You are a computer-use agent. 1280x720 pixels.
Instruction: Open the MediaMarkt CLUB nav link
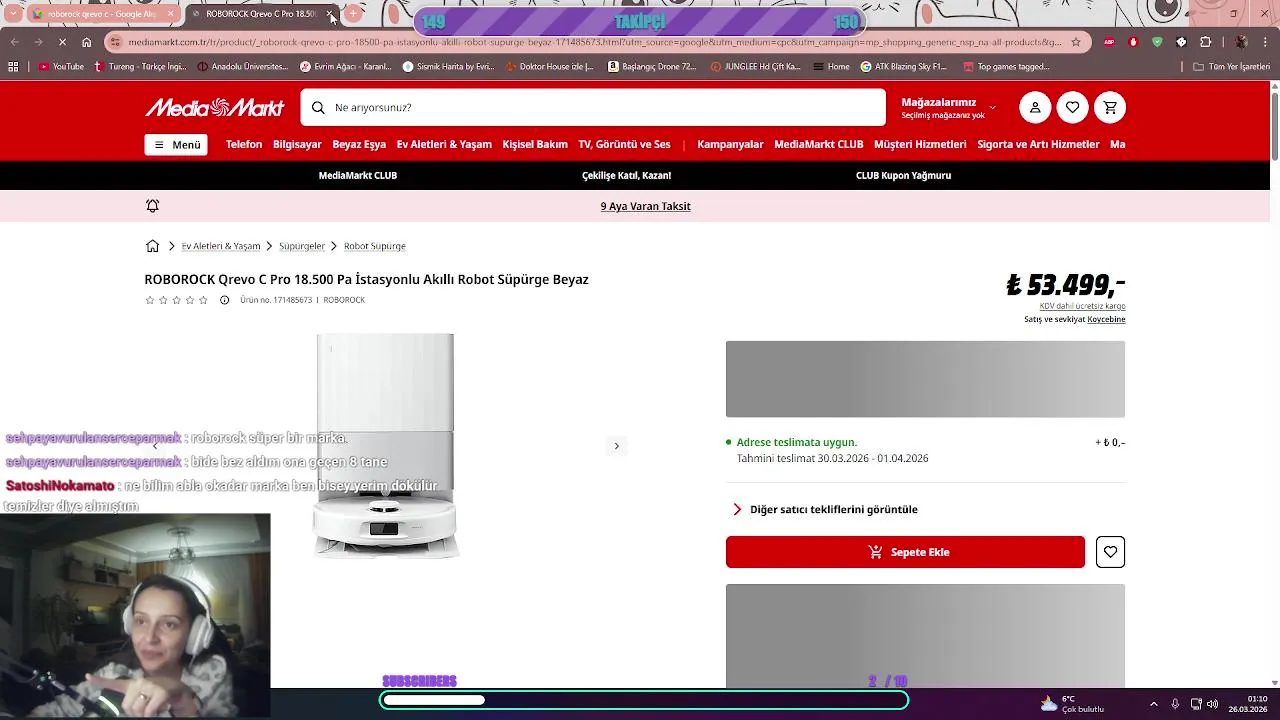pyautogui.click(x=818, y=144)
